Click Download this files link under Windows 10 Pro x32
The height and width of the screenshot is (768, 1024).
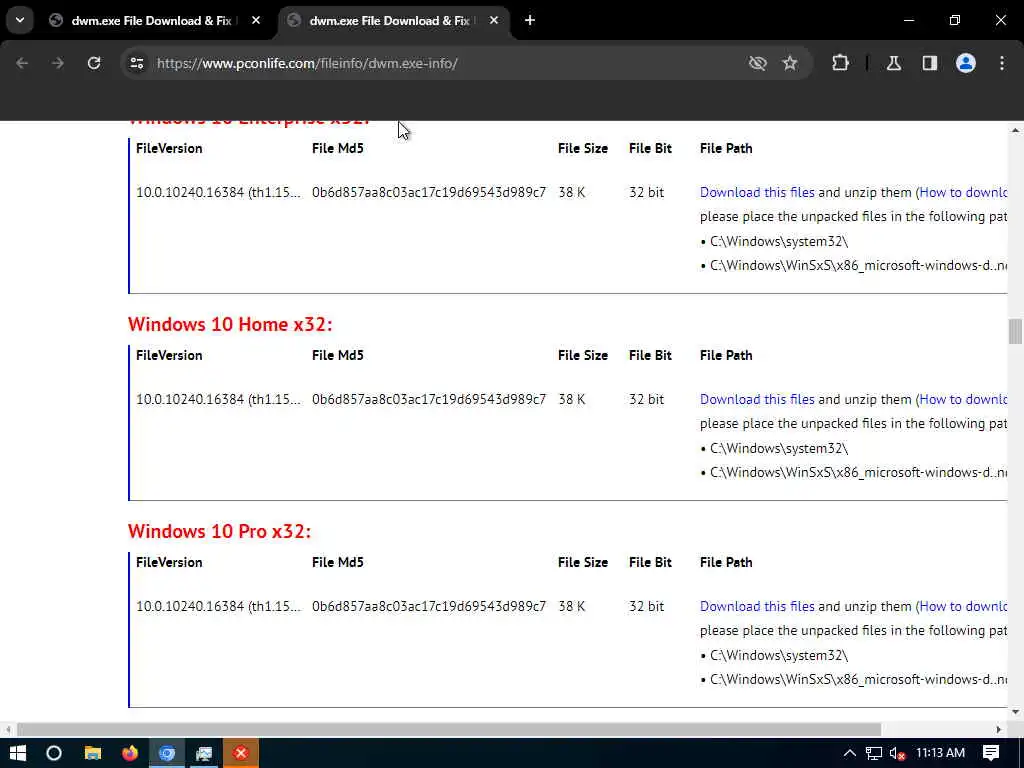[757, 607]
